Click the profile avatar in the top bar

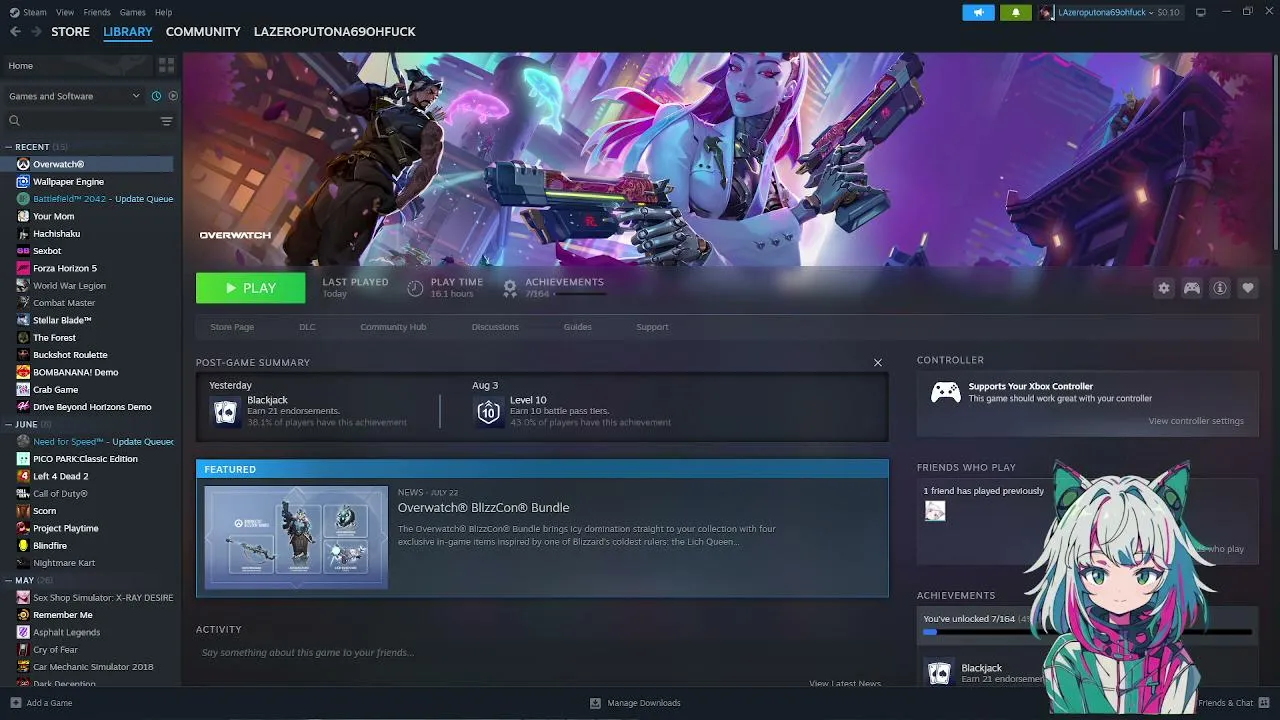(1046, 12)
